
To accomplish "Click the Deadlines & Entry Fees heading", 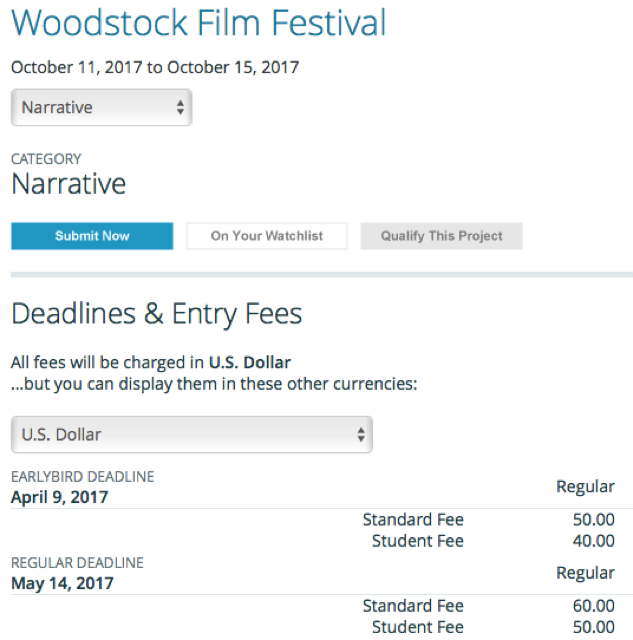I will tap(156, 314).
